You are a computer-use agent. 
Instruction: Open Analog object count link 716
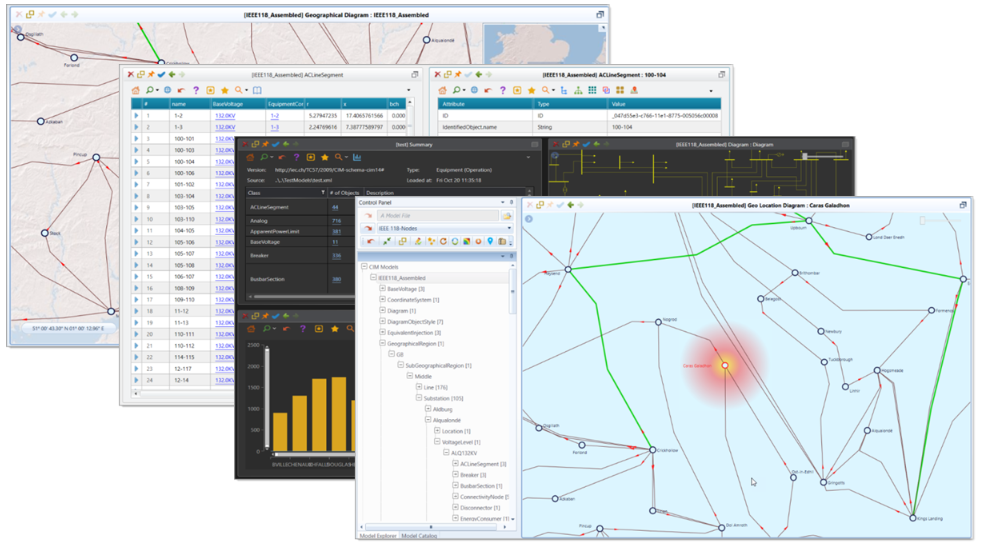pyautogui.click(x=336, y=221)
